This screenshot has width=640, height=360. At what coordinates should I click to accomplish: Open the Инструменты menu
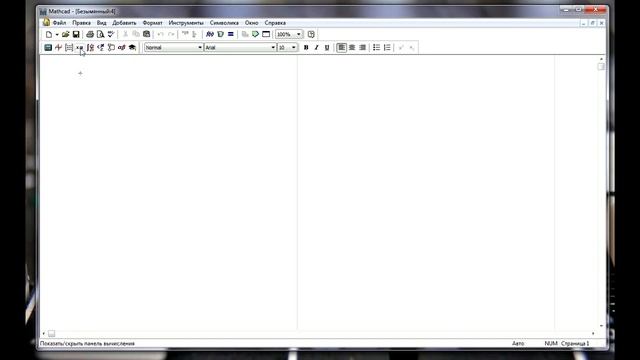coord(186,23)
